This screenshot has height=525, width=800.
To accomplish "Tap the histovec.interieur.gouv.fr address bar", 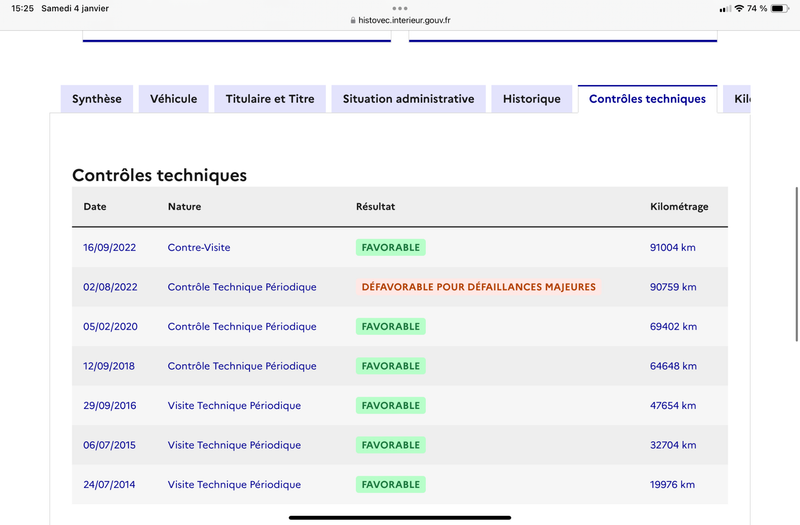I will [400, 20].
